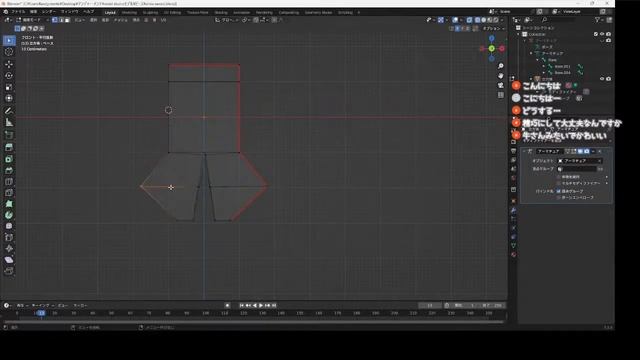Click the timeline current frame marker
Viewport: 640px width, 360px height.
[x=41, y=313]
